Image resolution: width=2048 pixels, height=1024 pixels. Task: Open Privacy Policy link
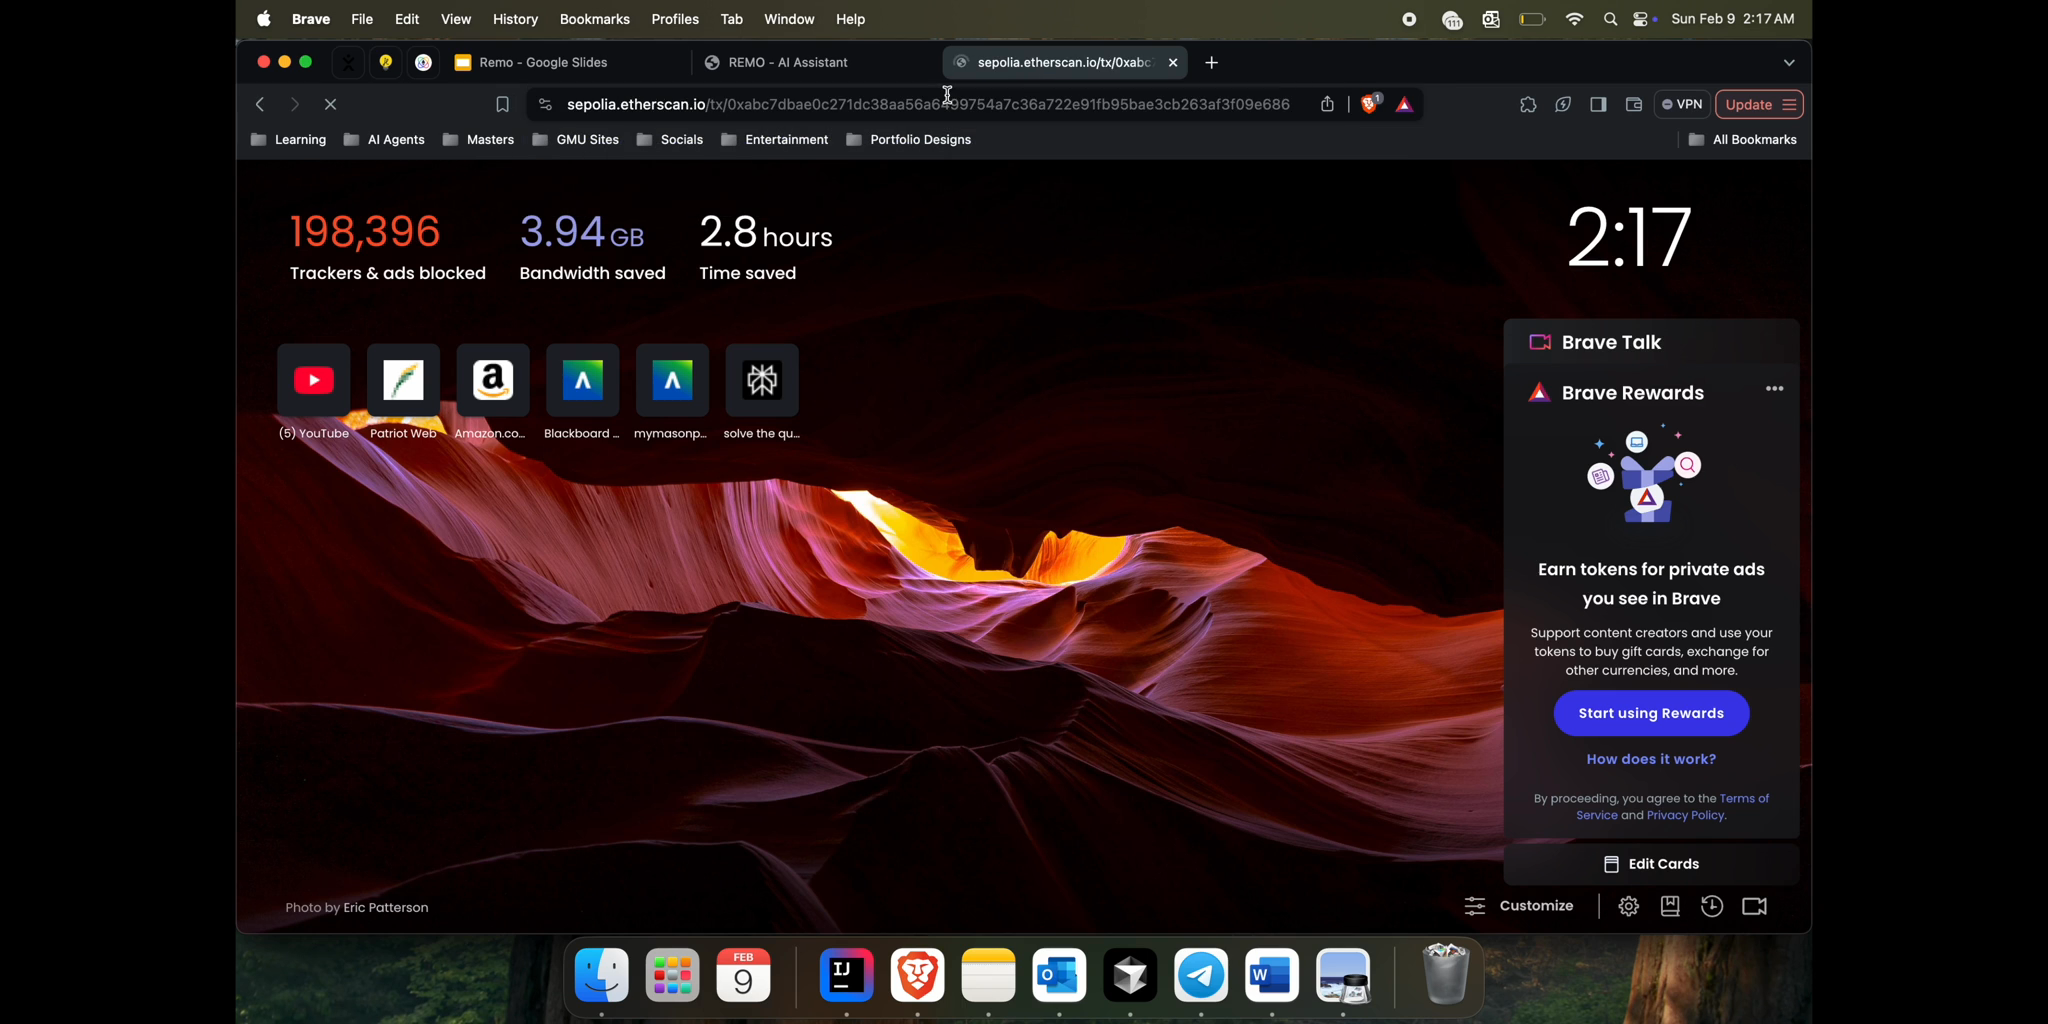coord(1685,816)
